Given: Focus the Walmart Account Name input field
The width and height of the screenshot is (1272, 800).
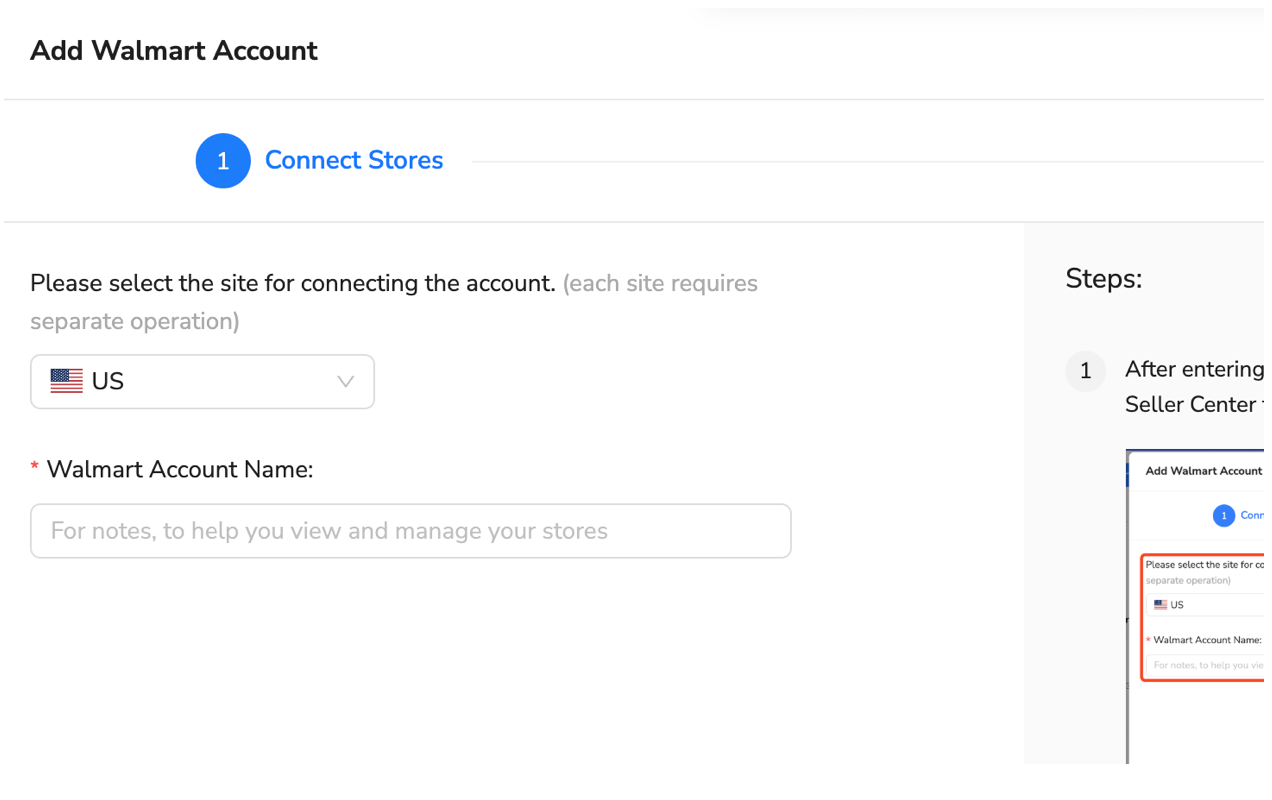Looking at the screenshot, I should [410, 530].
